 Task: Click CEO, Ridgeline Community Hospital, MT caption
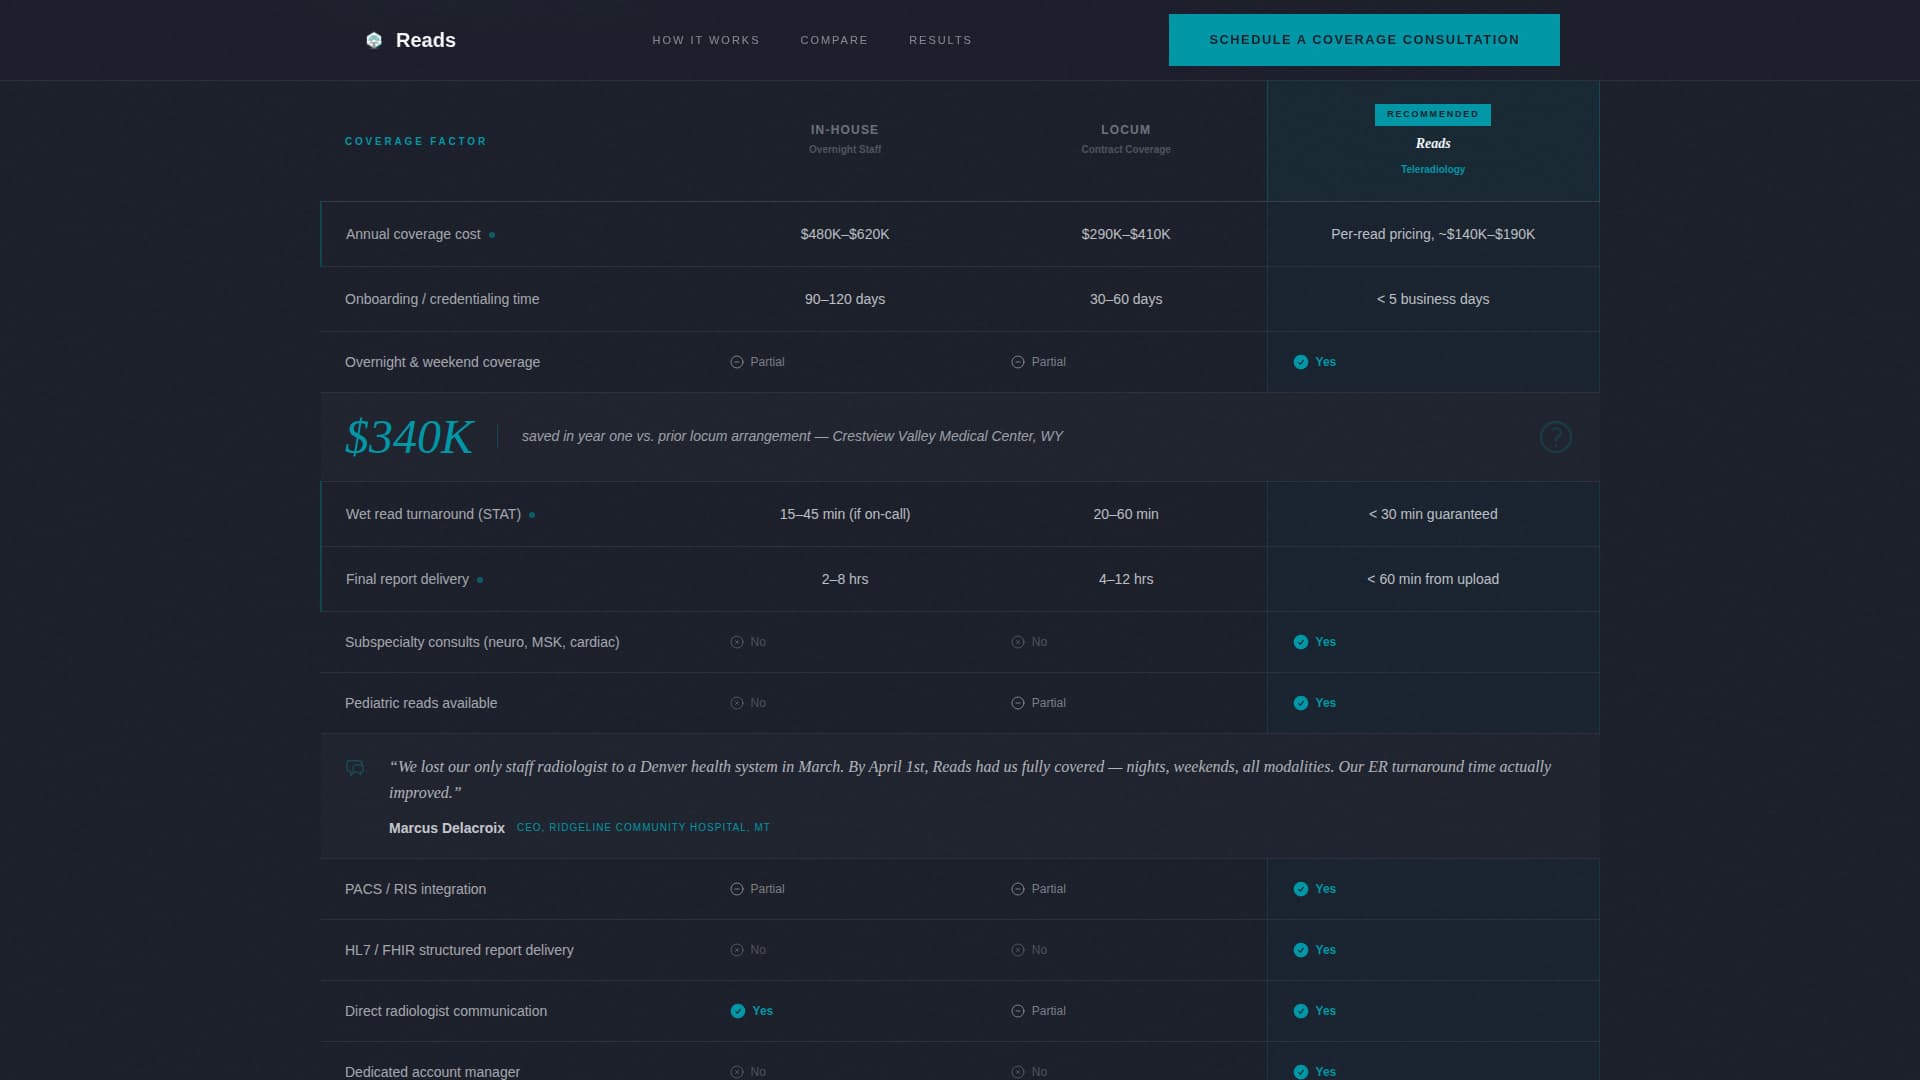[x=643, y=827]
